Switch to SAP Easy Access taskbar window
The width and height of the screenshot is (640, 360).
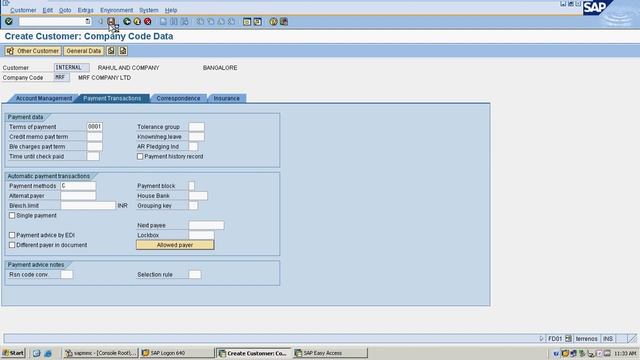(330, 353)
